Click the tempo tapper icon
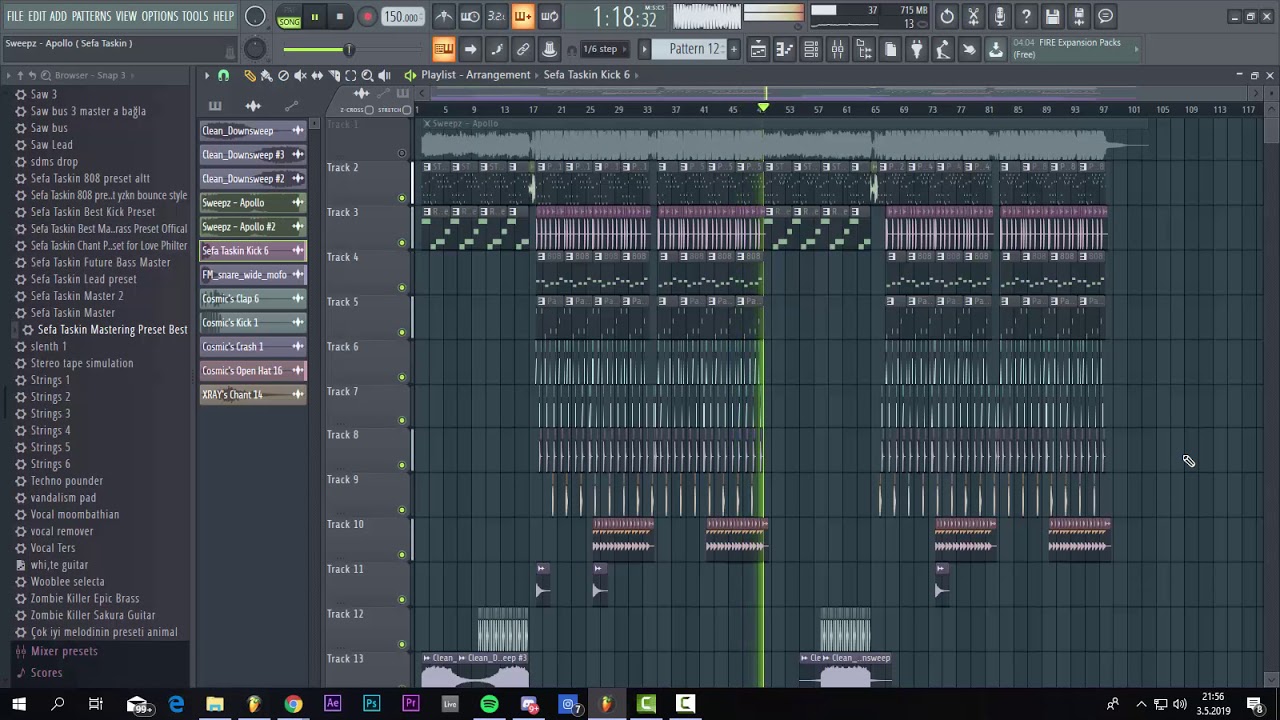 pyautogui.click(x=942, y=49)
